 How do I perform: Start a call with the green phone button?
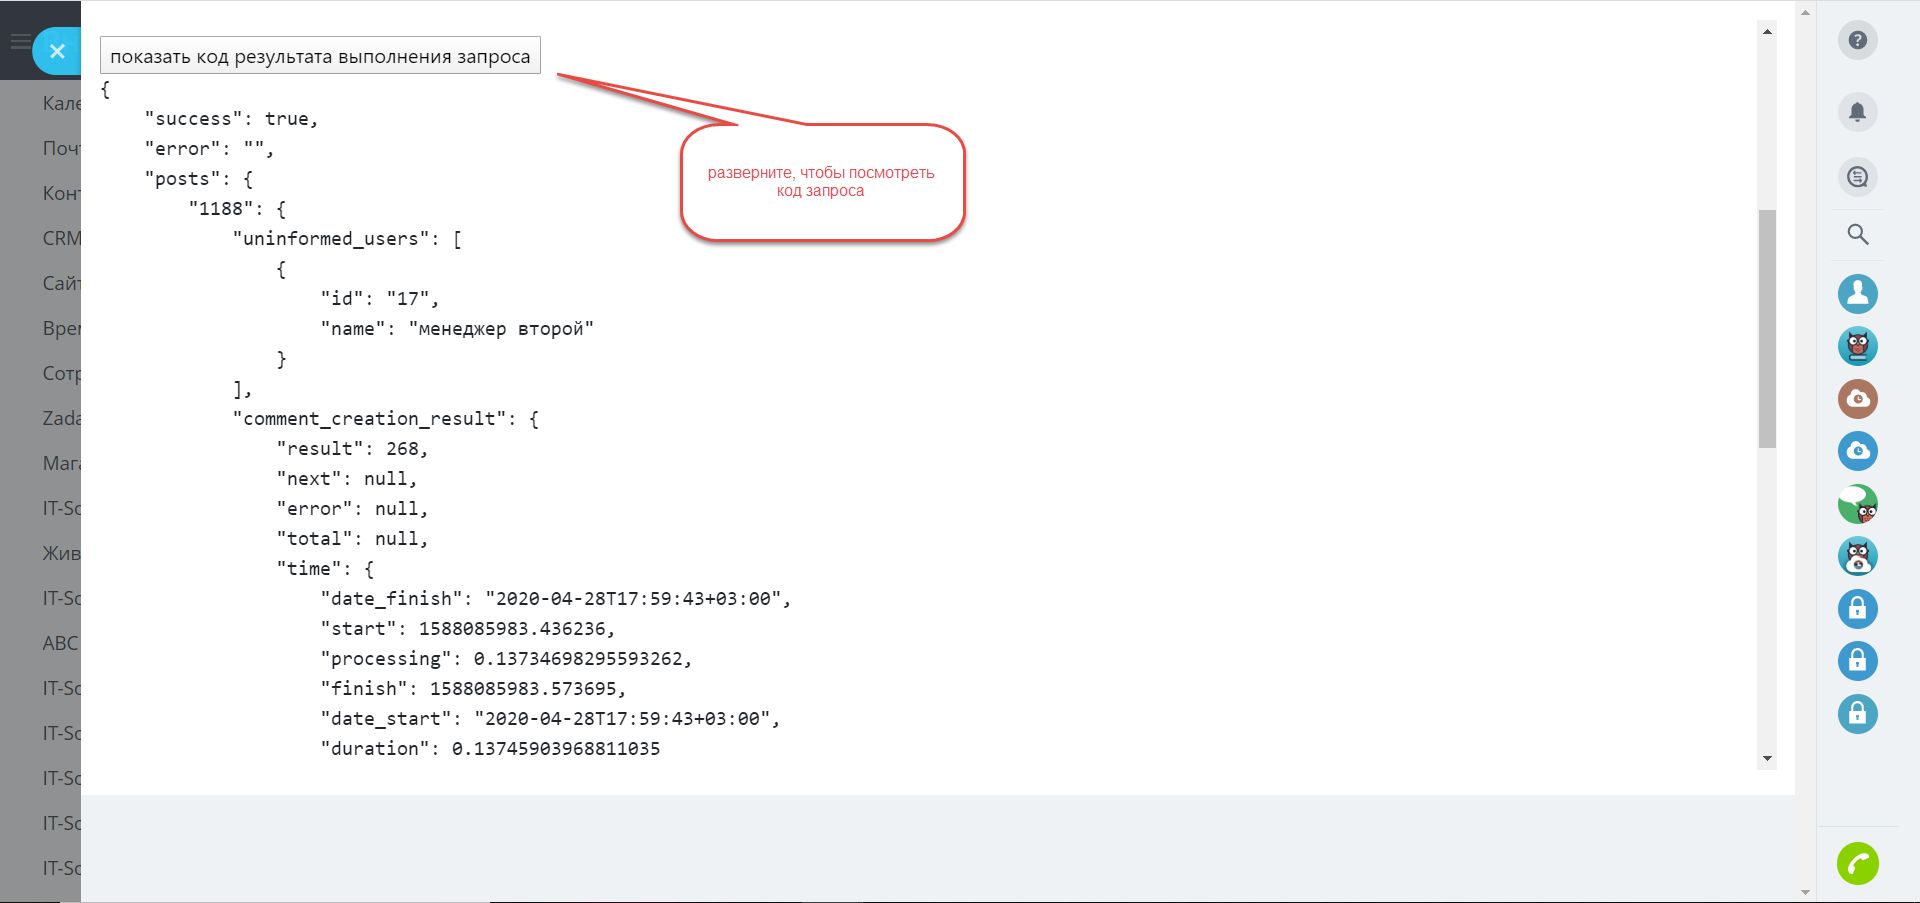(x=1857, y=864)
